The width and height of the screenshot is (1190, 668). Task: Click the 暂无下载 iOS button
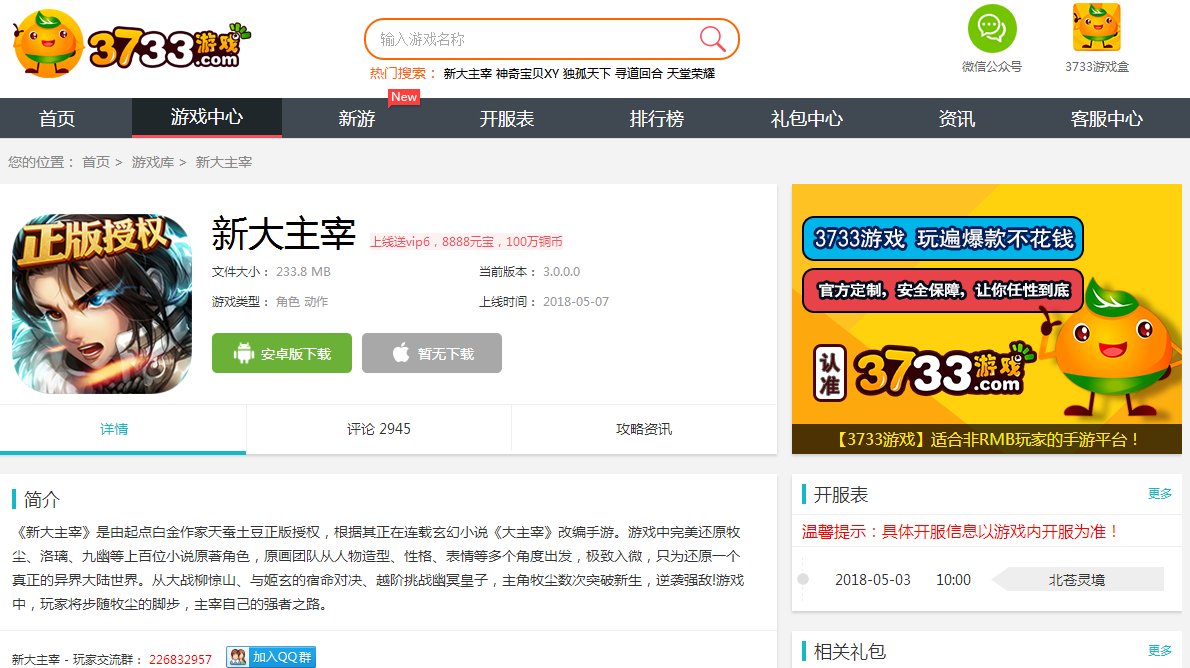click(x=432, y=353)
